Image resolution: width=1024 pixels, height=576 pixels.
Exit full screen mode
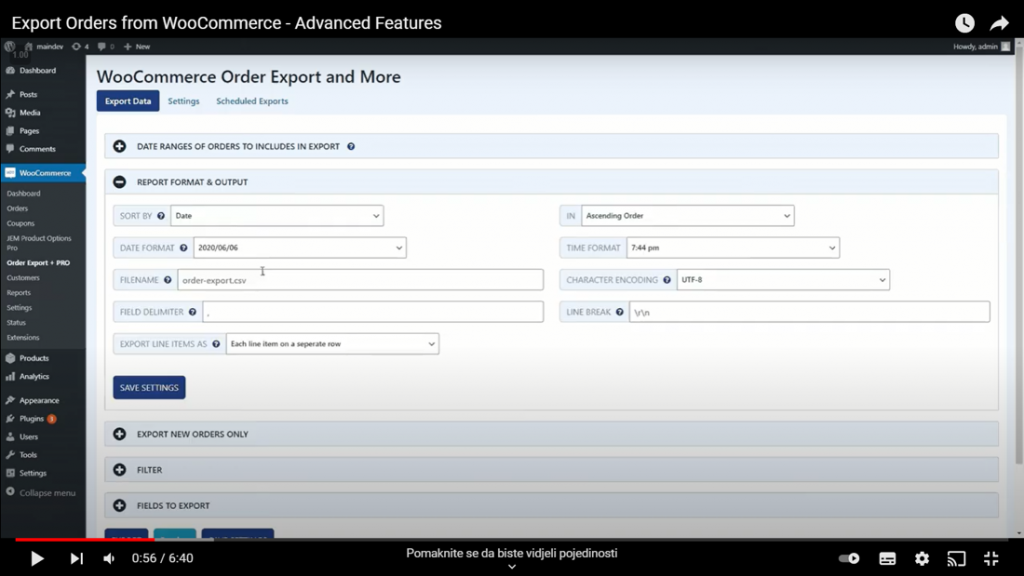[991, 558]
